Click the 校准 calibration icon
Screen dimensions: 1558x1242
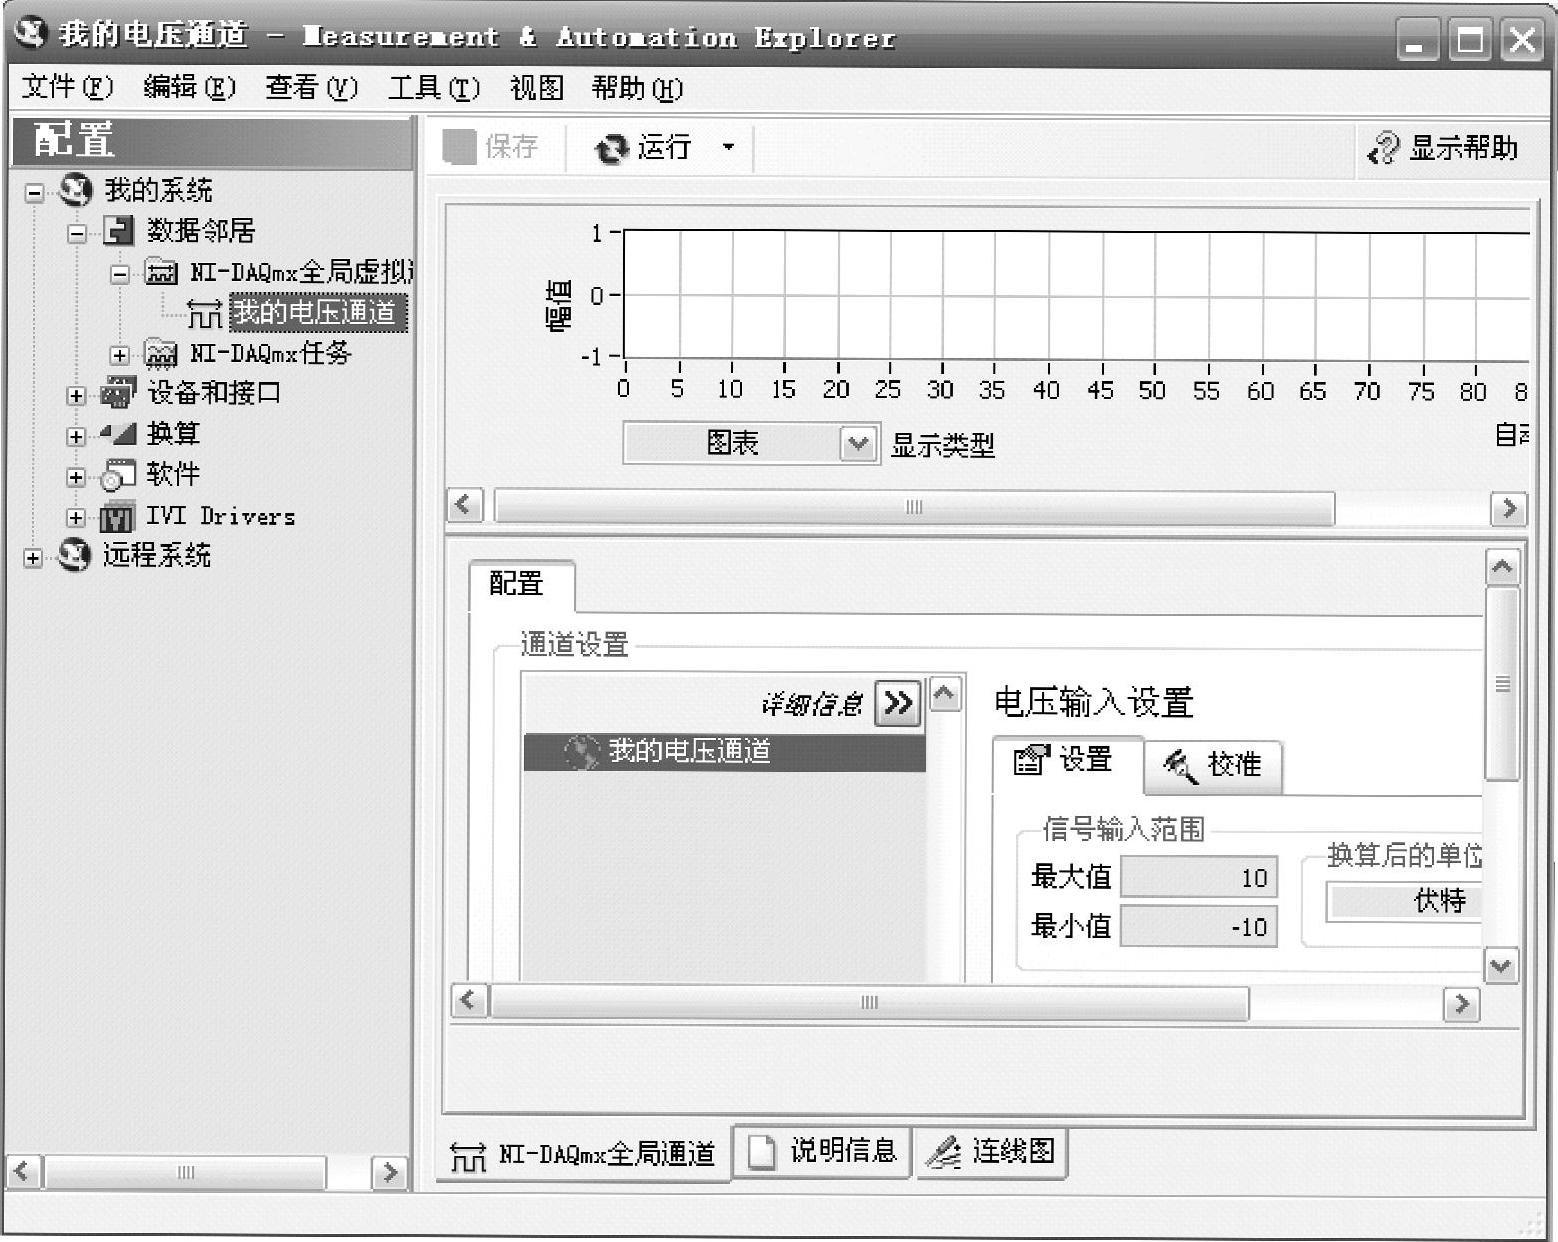[x=1180, y=766]
